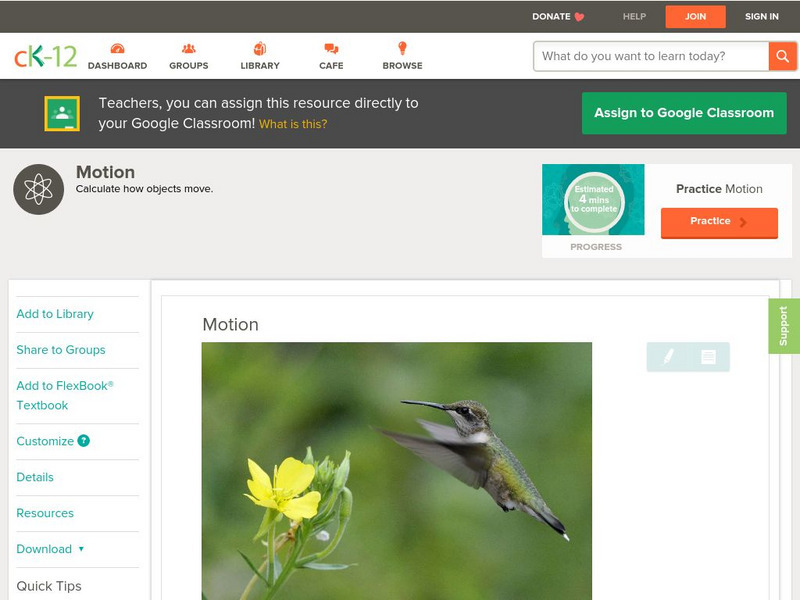
Task: Select the notes tool icon
Action: click(x=708, y=357)
